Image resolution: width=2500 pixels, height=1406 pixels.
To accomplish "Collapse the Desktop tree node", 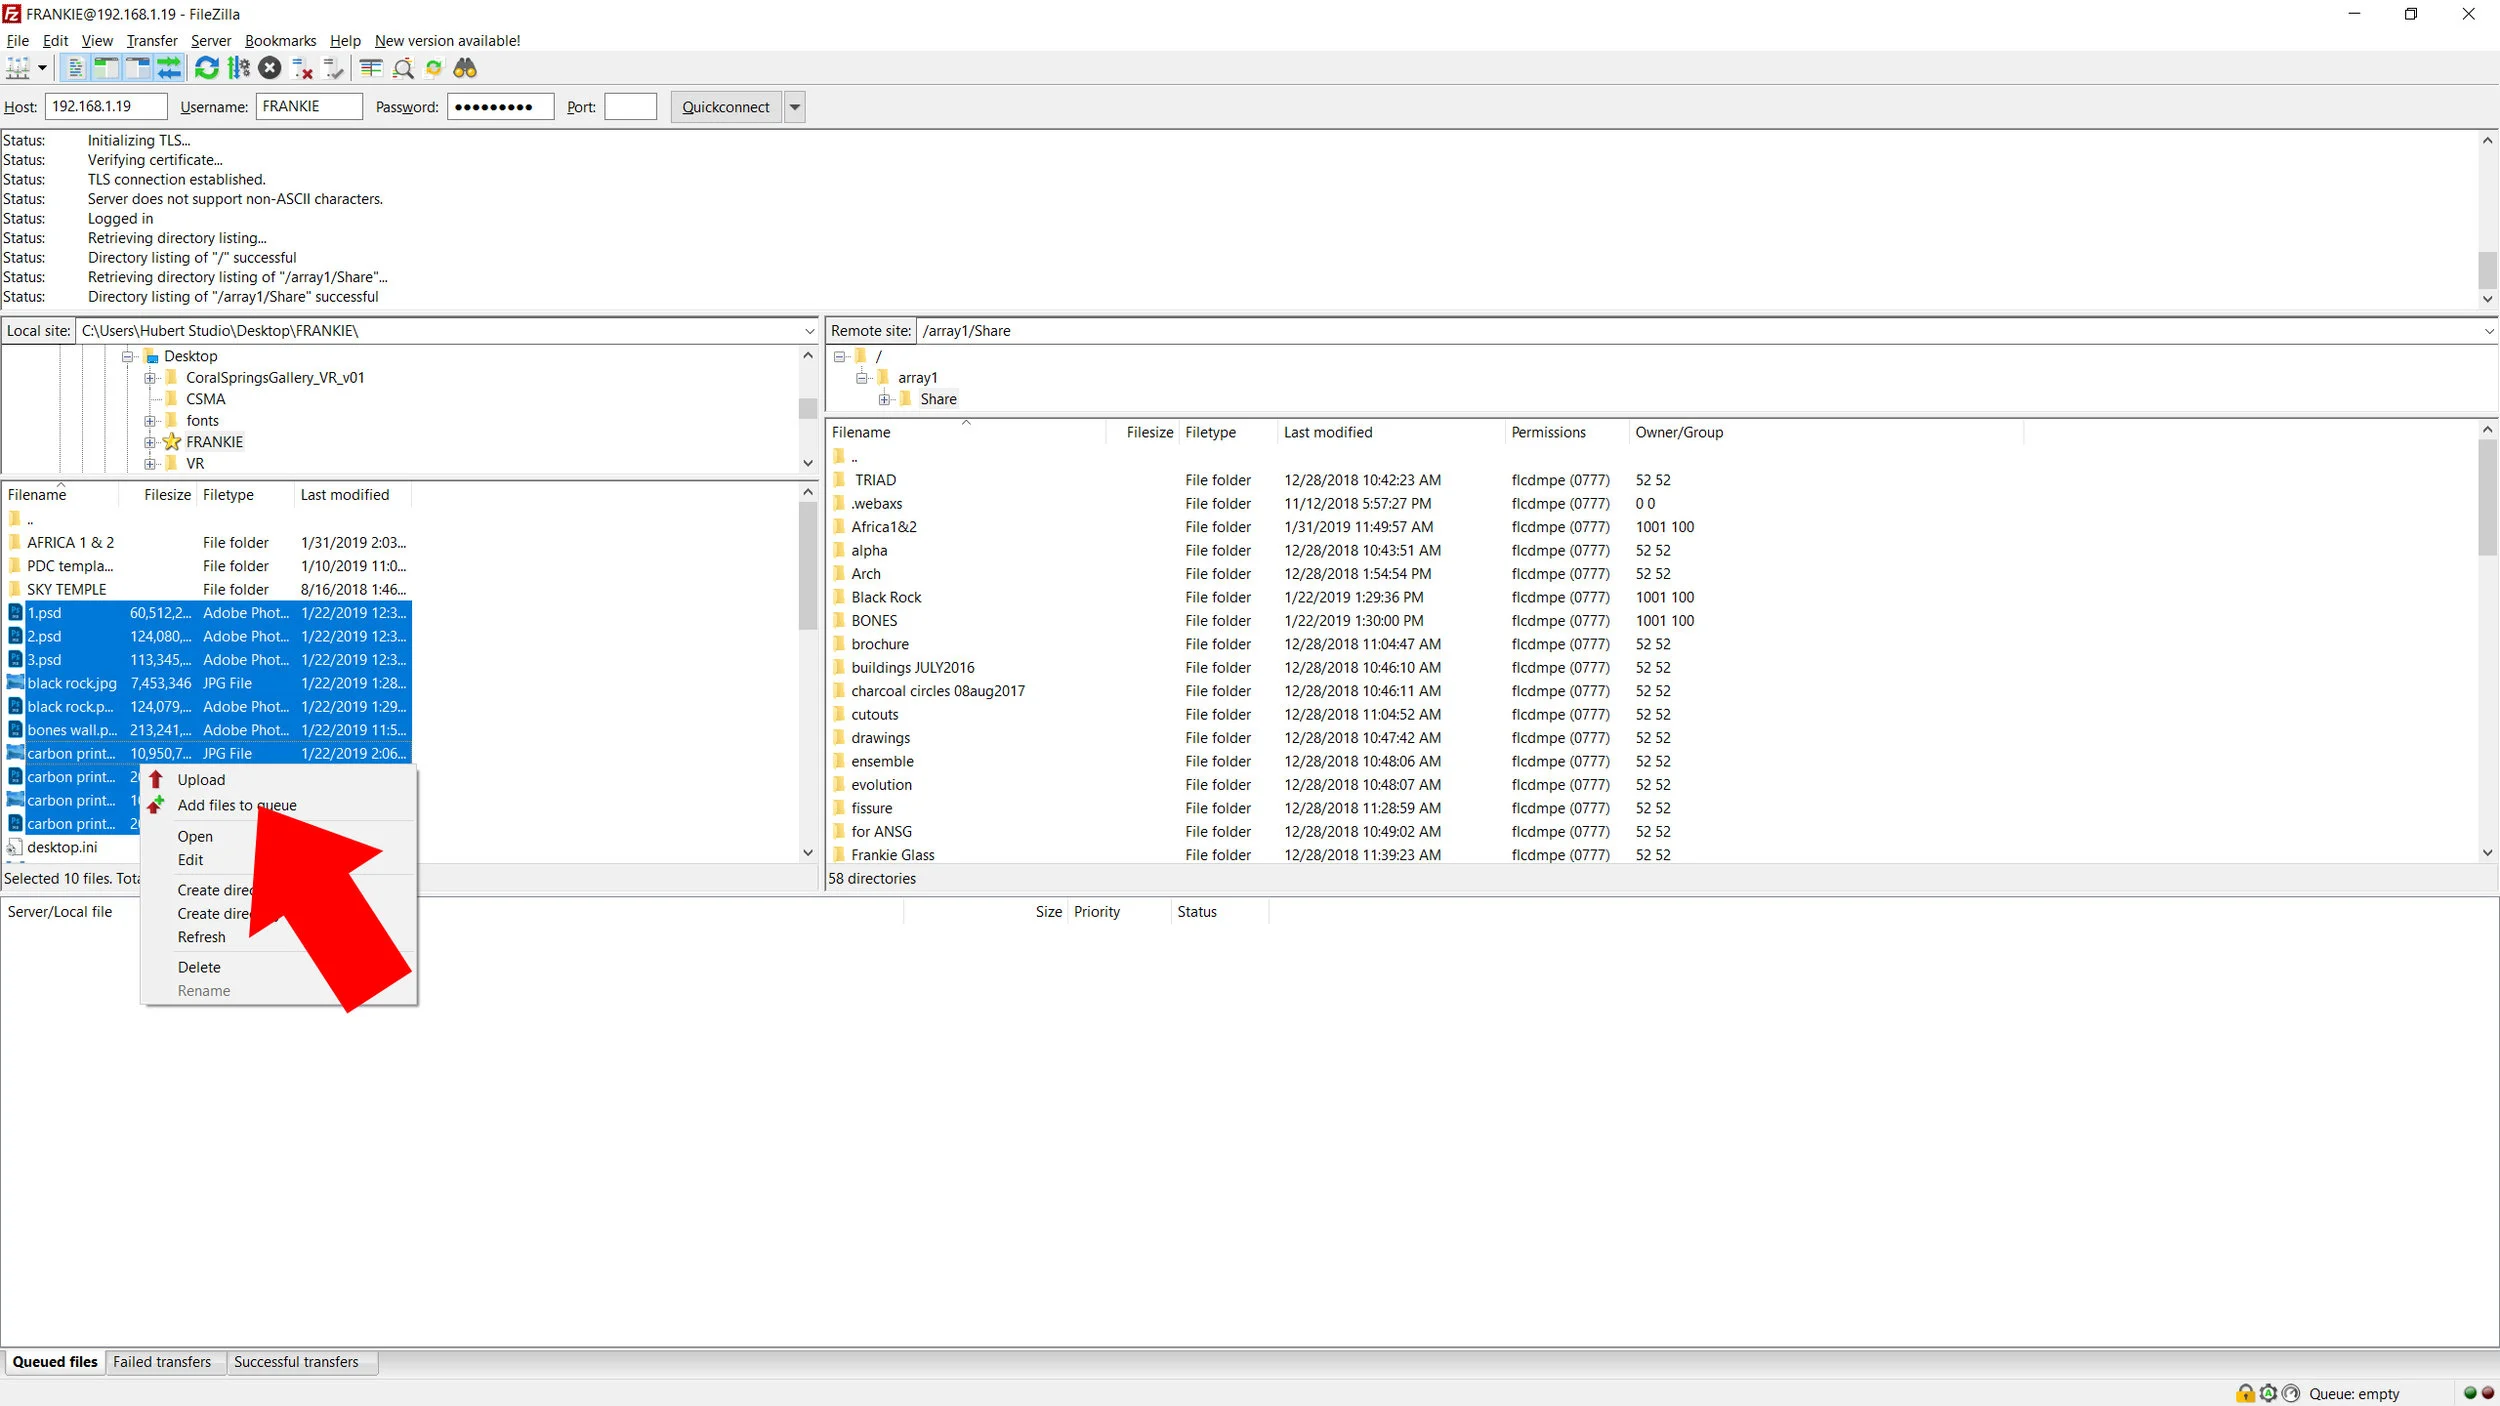I will tap(128, 356).
